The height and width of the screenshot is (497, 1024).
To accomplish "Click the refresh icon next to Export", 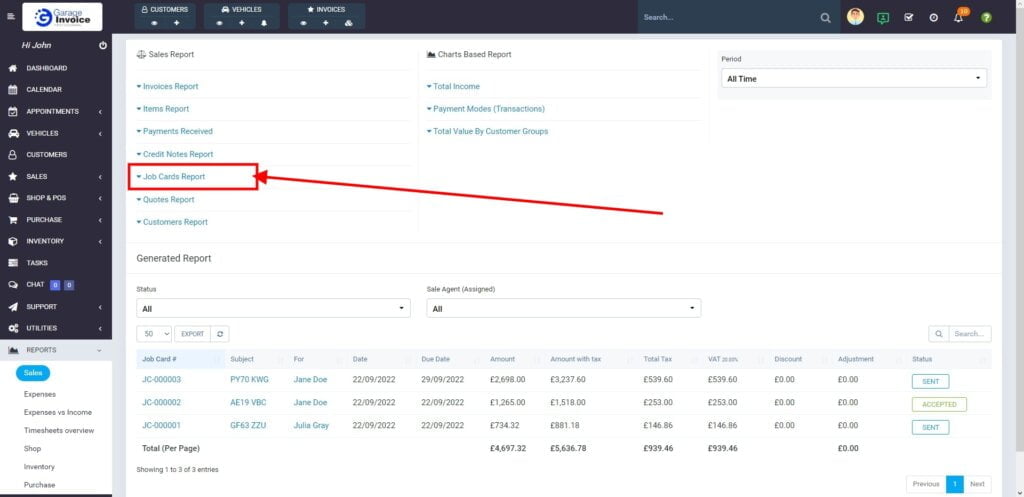I will pyautogui.click(x=221, y=334).
